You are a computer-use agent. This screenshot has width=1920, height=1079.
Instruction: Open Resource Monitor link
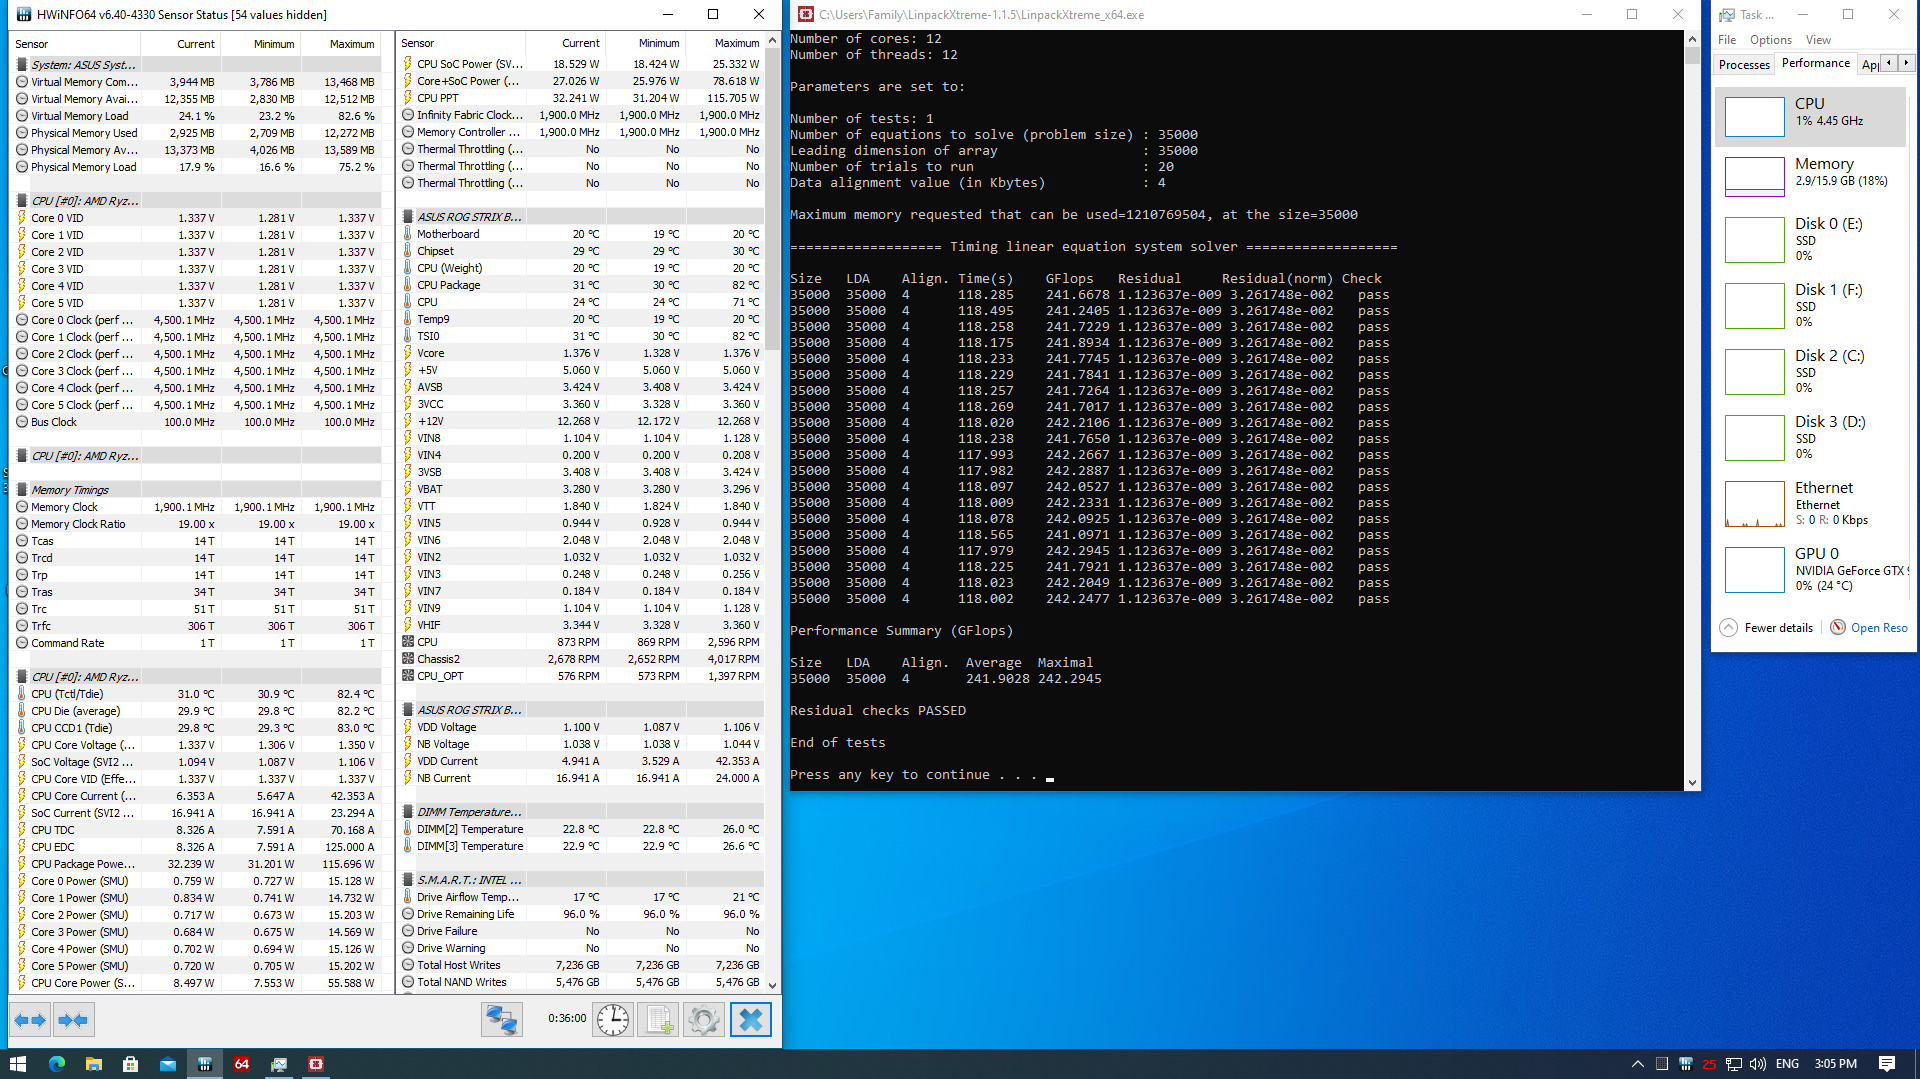[1868, 628]
